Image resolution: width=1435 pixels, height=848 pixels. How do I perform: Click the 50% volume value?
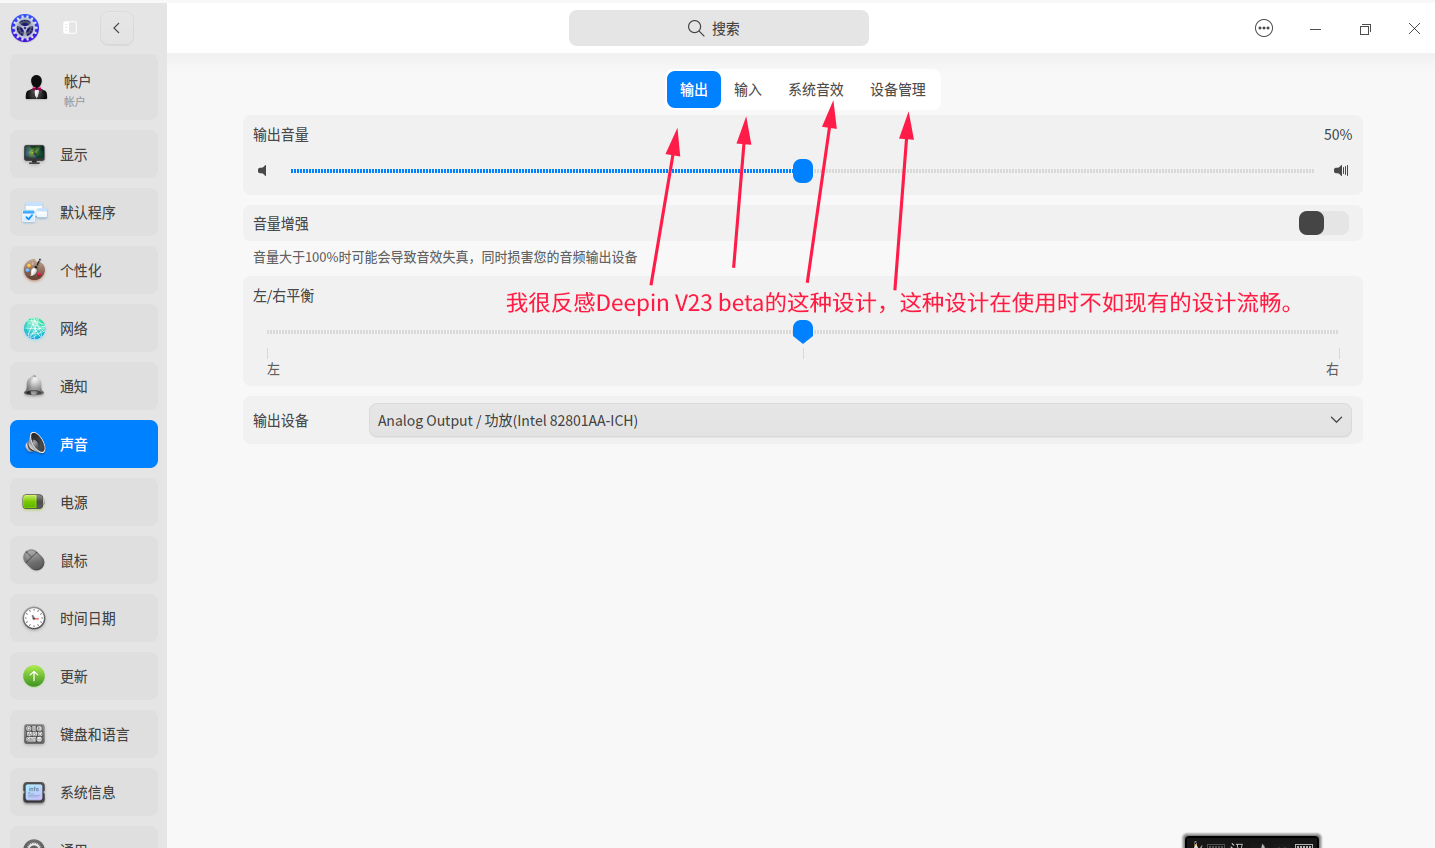pos(1338,135)
